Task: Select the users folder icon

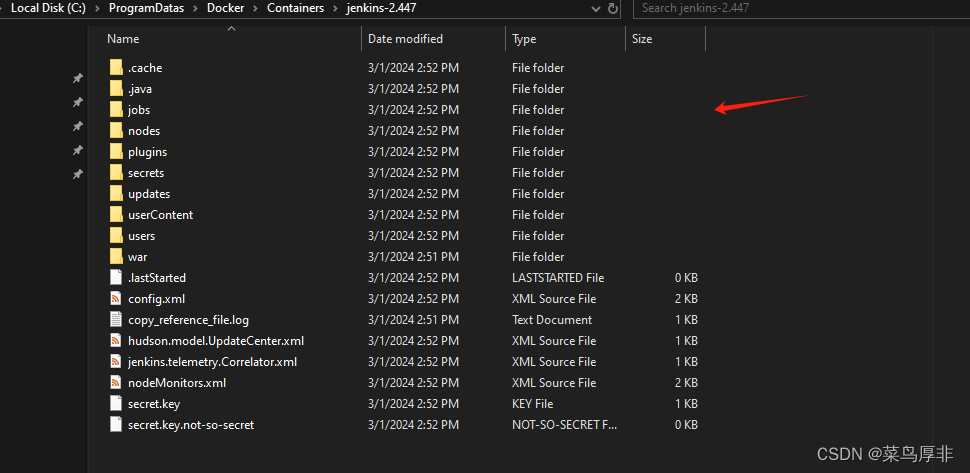Action: (116, 236)
